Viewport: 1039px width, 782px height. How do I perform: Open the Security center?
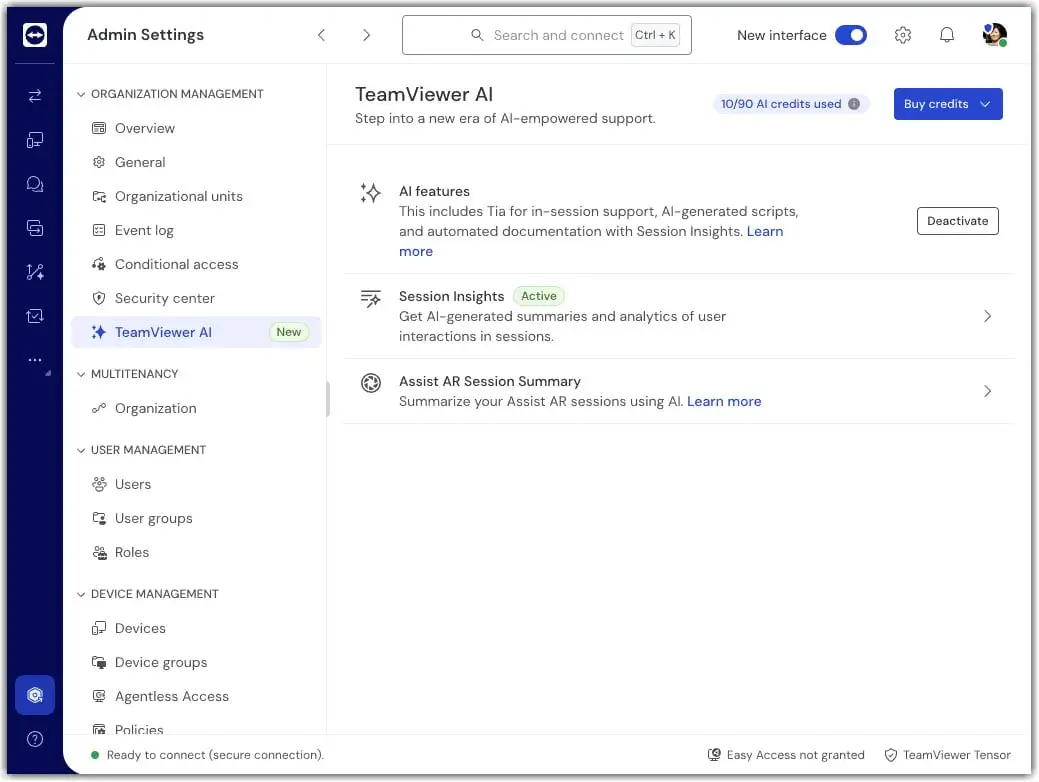point(196,298)
